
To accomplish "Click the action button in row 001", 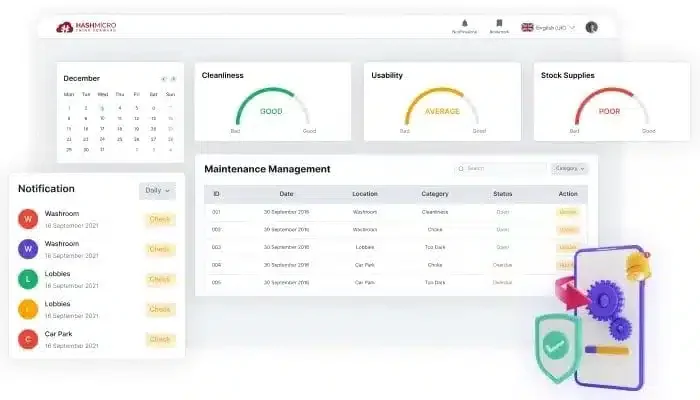I will click(x=568, y=212).
